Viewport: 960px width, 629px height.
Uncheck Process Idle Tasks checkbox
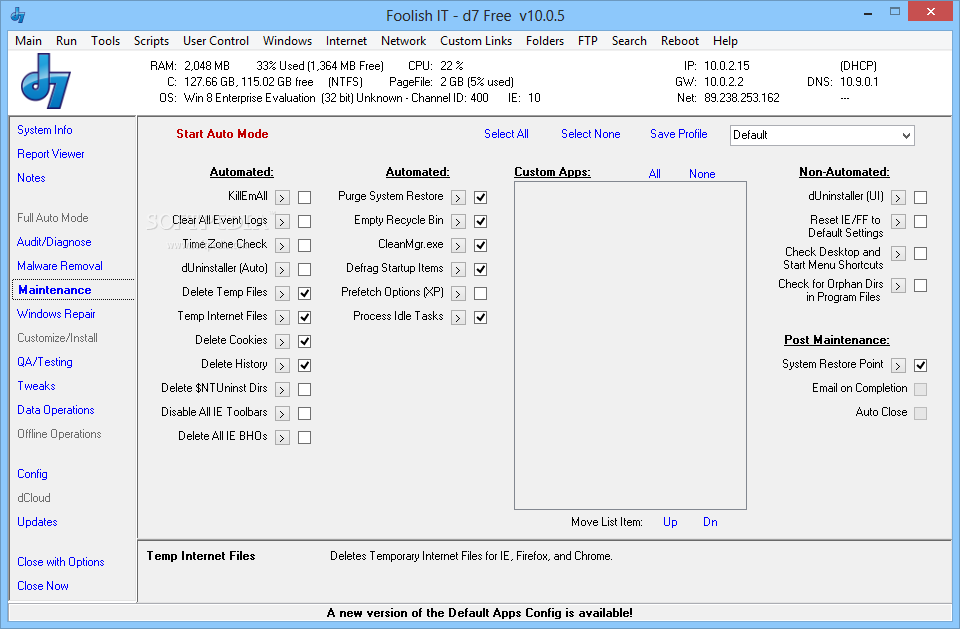(481, 317)
